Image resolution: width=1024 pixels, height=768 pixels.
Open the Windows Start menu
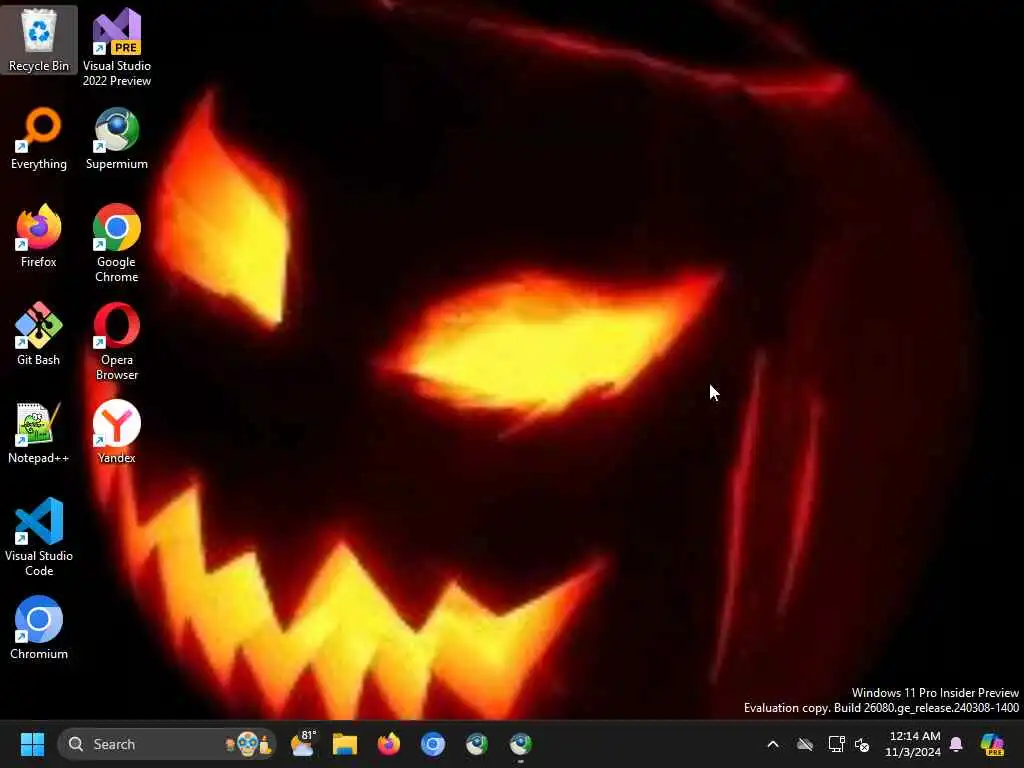pos(32,744)
